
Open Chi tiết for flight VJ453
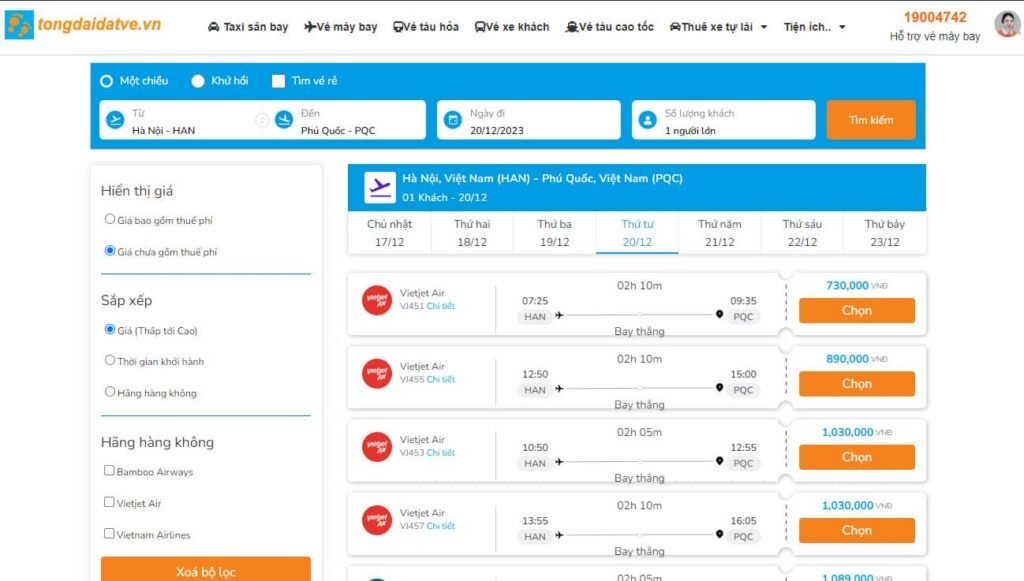441,452
